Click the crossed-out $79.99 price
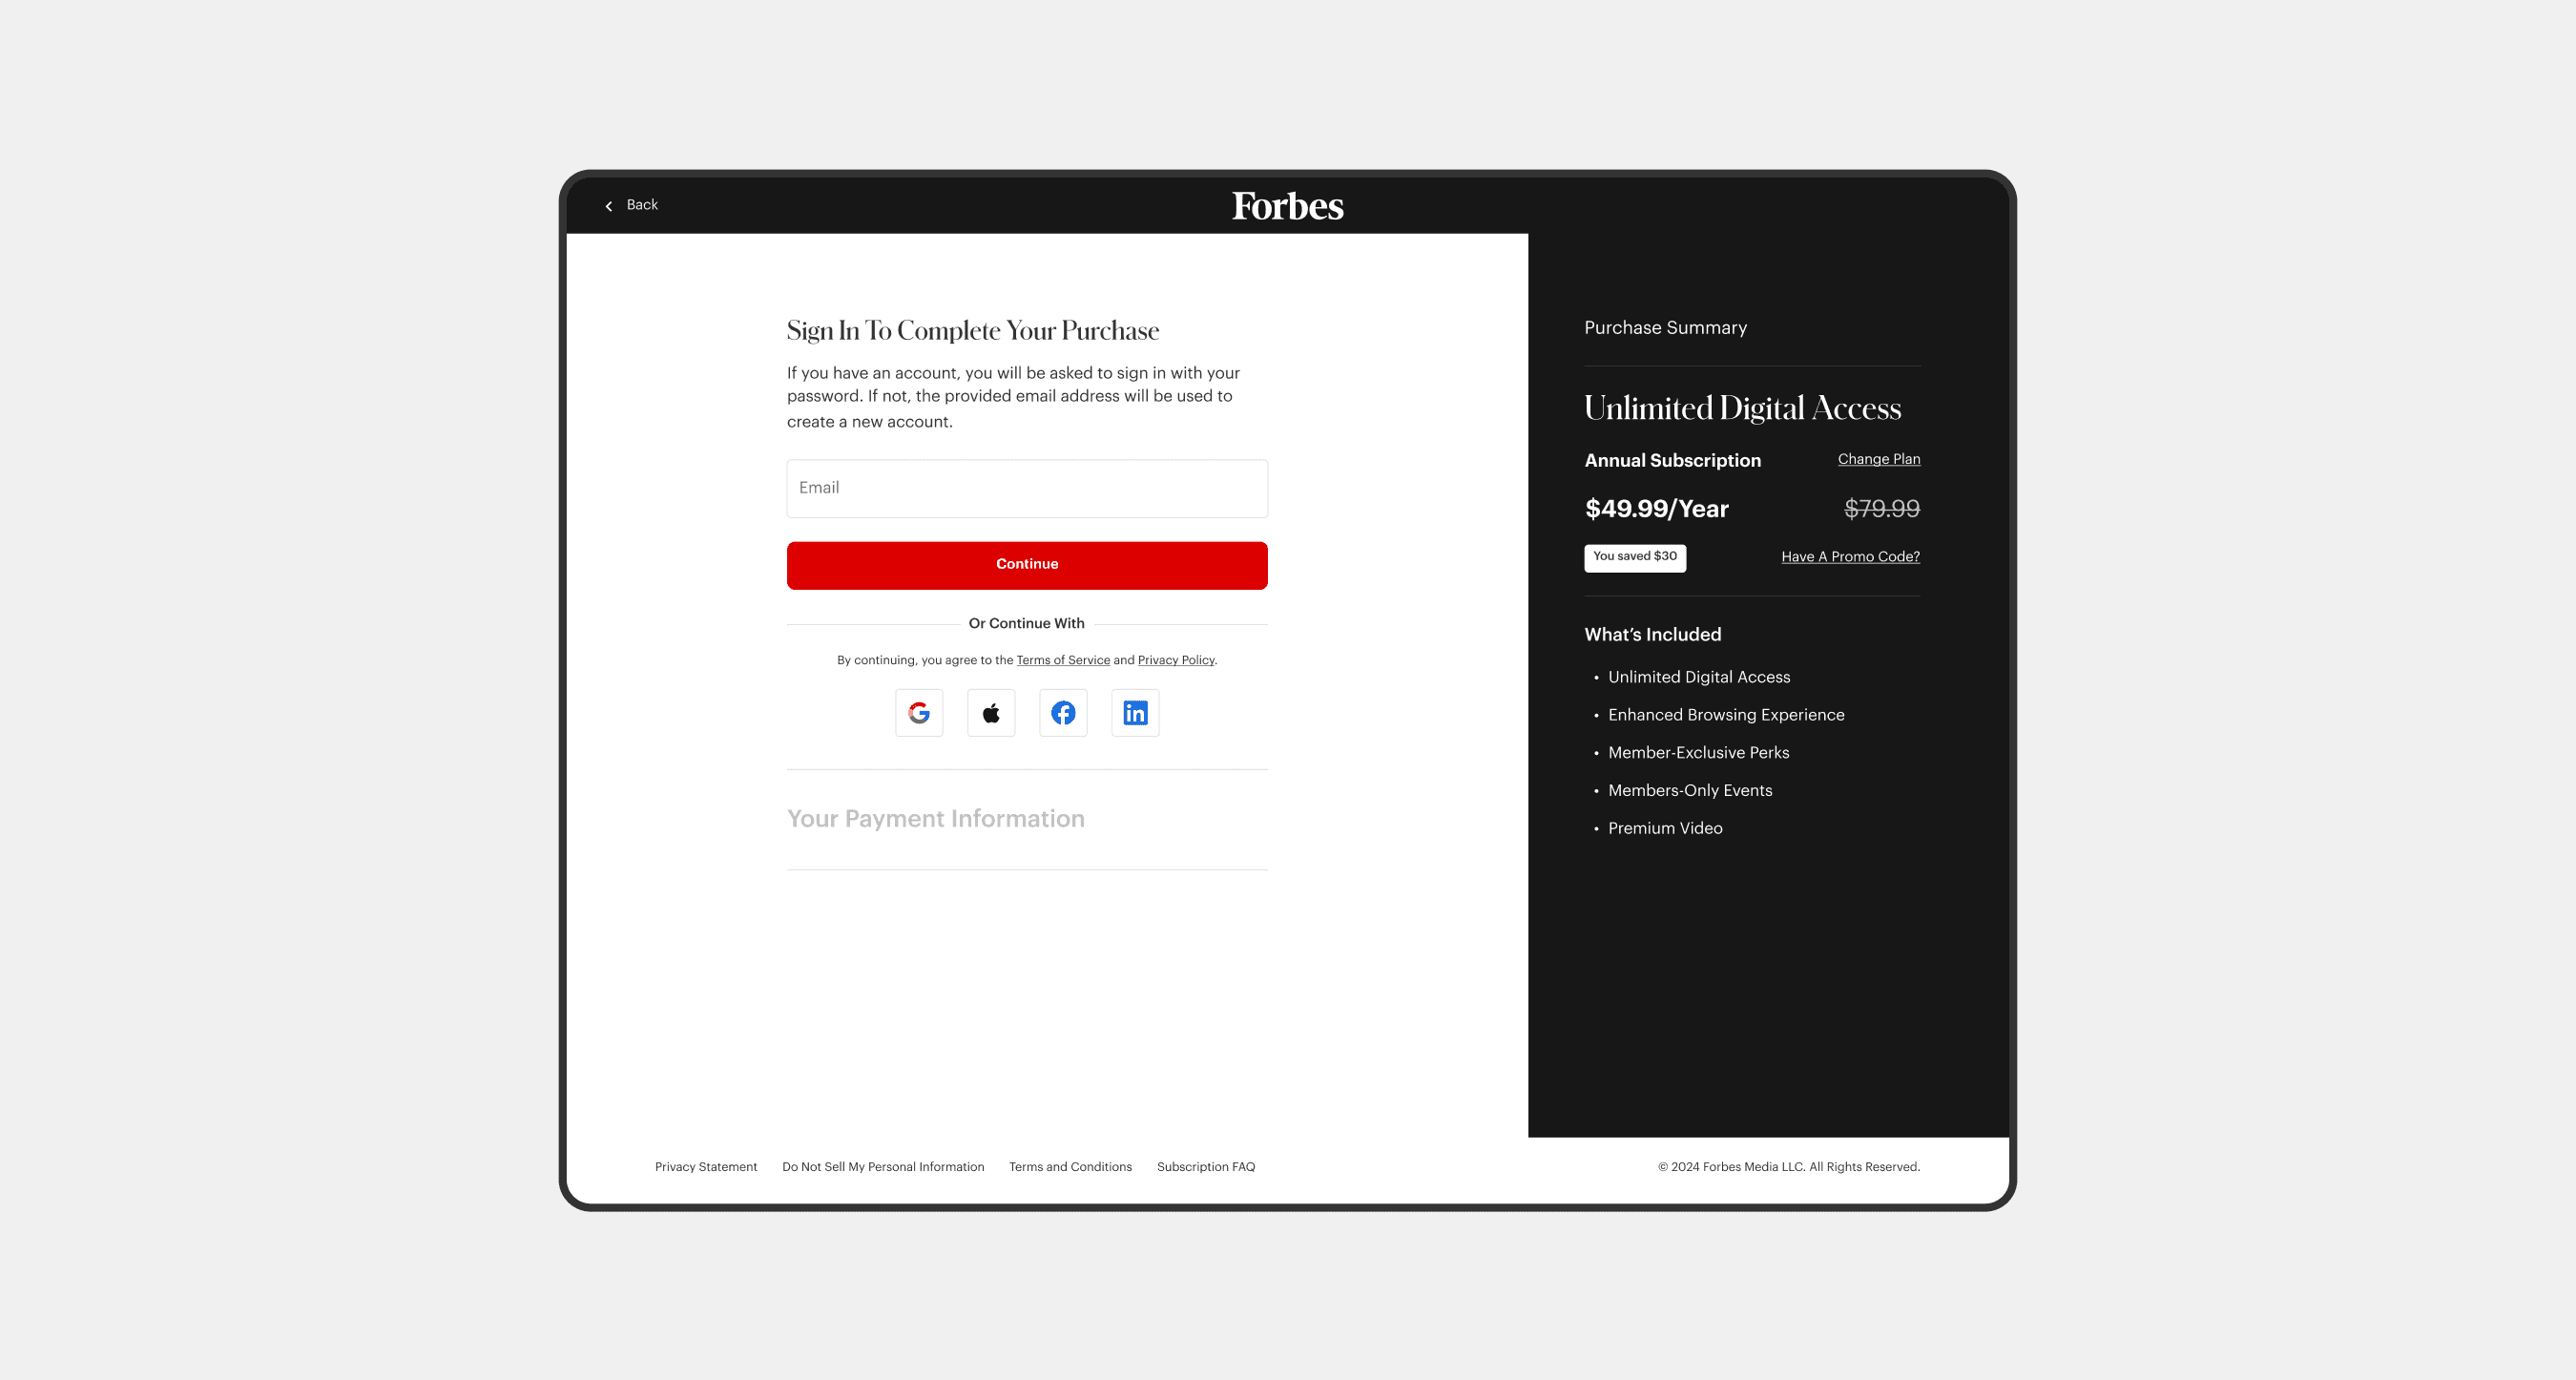 point(1882,509)
